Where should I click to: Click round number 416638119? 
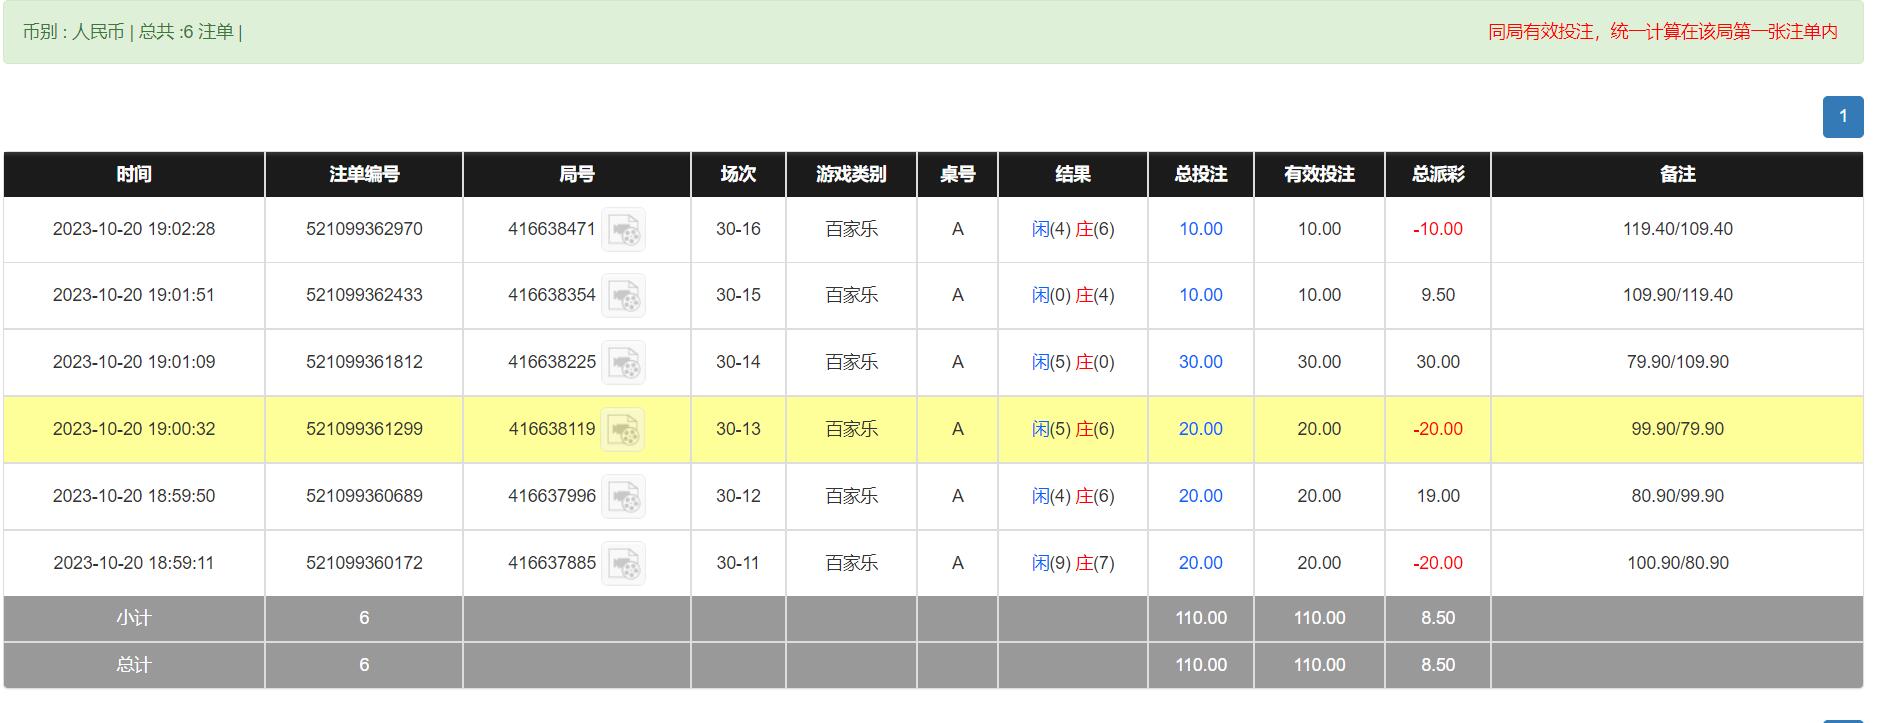(x=552, y=429)
